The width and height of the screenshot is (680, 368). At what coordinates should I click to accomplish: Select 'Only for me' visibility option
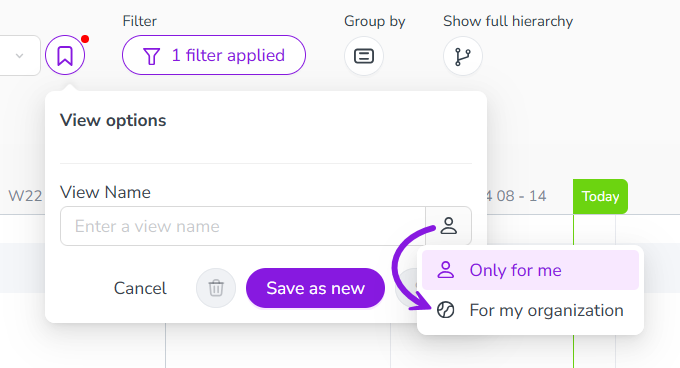pyautogui.click(x=530, y=270)
